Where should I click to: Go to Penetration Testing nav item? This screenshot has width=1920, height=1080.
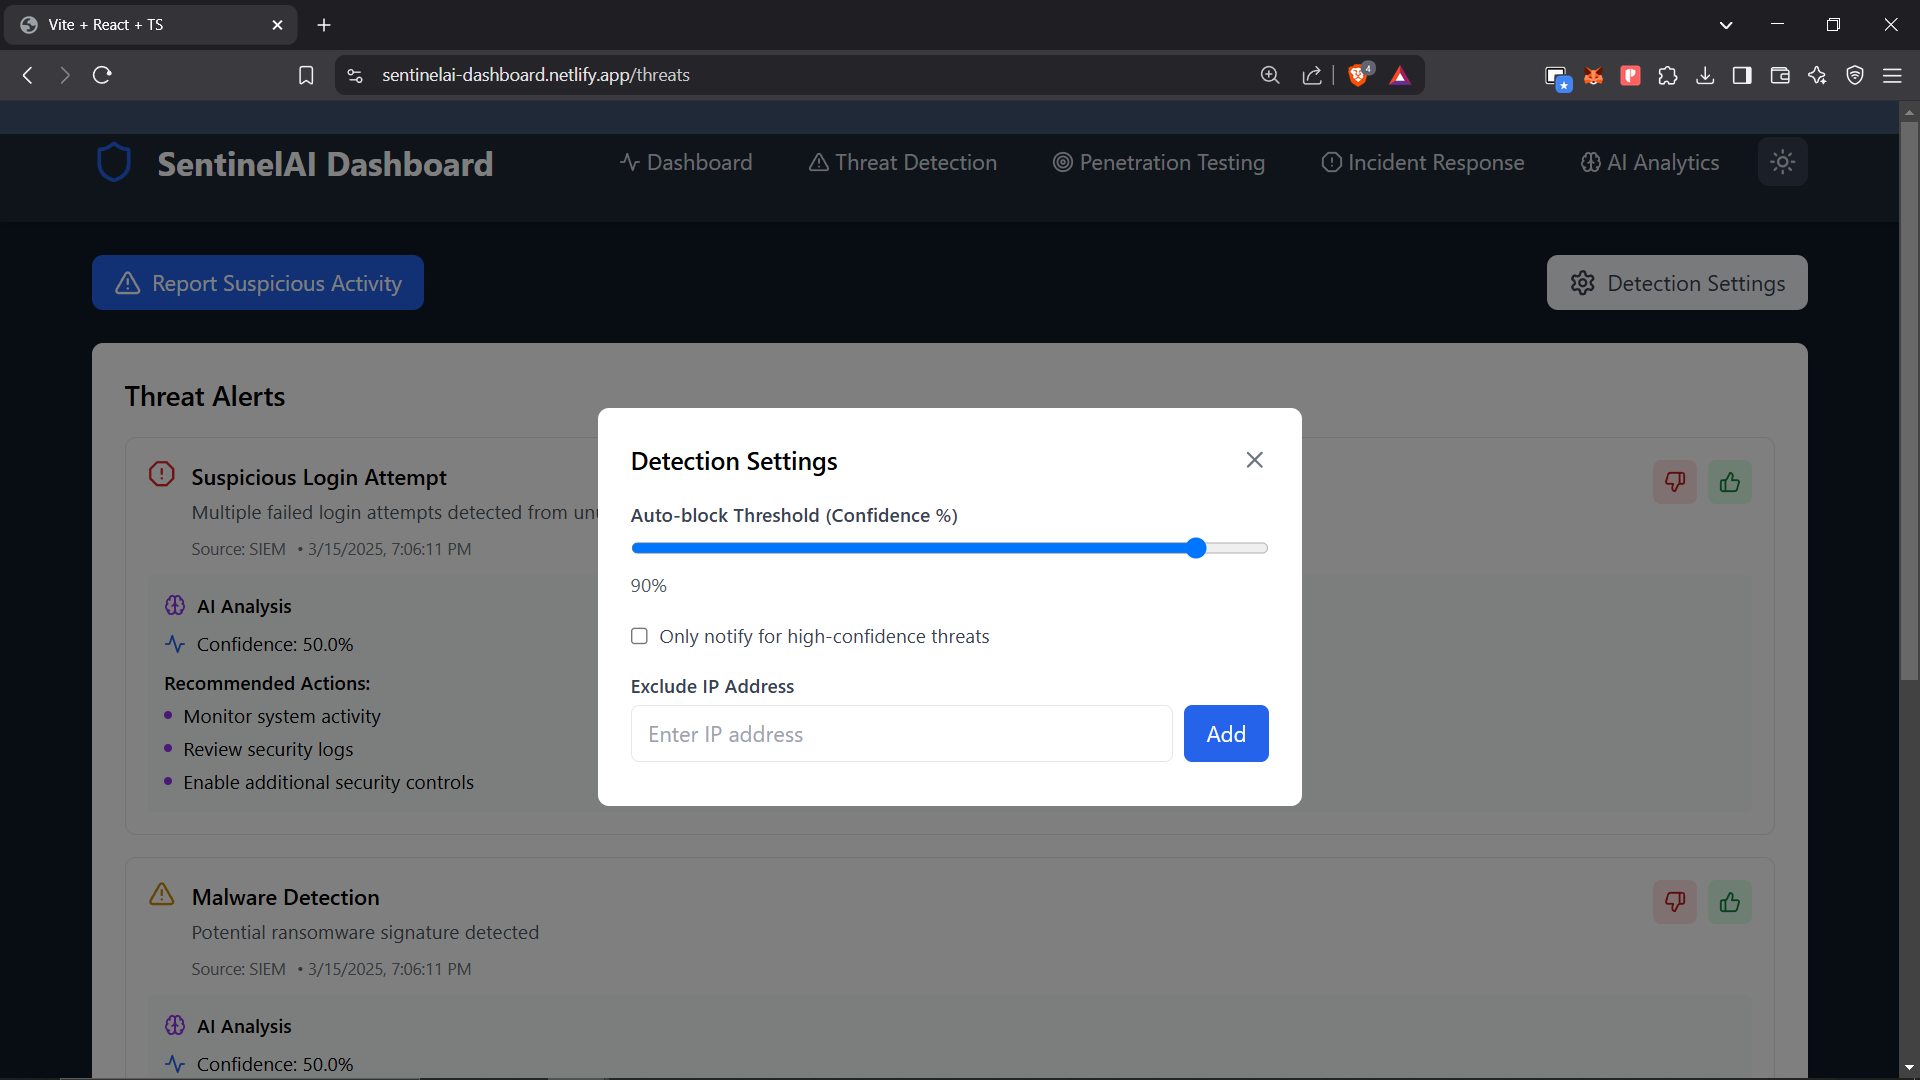[1158, 162]
